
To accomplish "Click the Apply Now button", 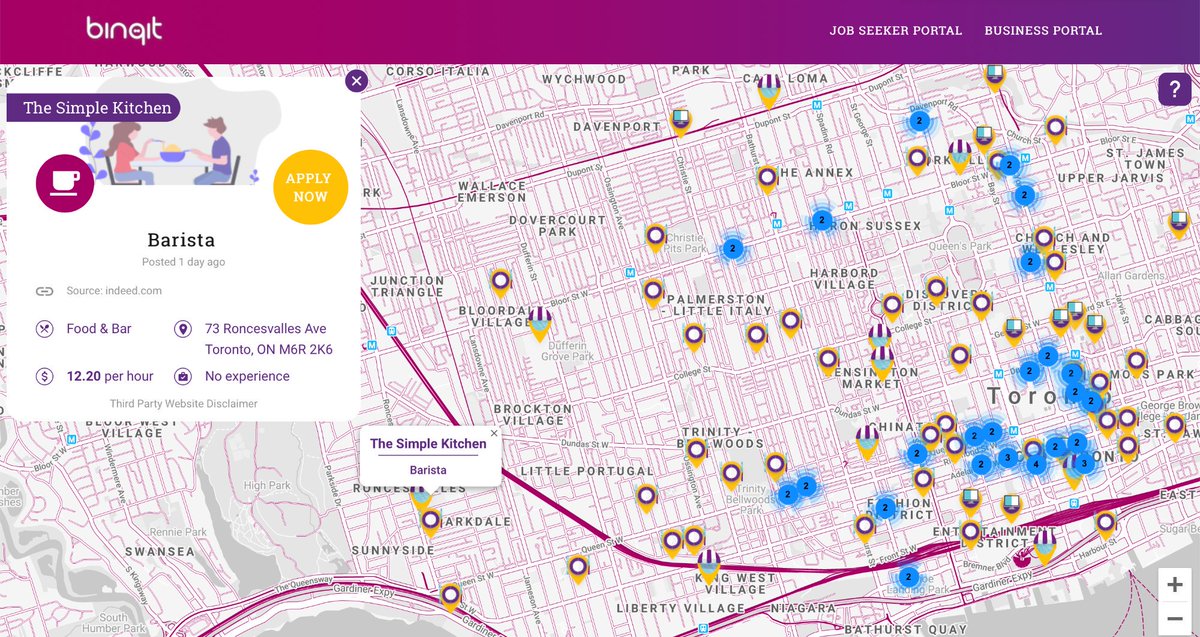I will 310,187.
